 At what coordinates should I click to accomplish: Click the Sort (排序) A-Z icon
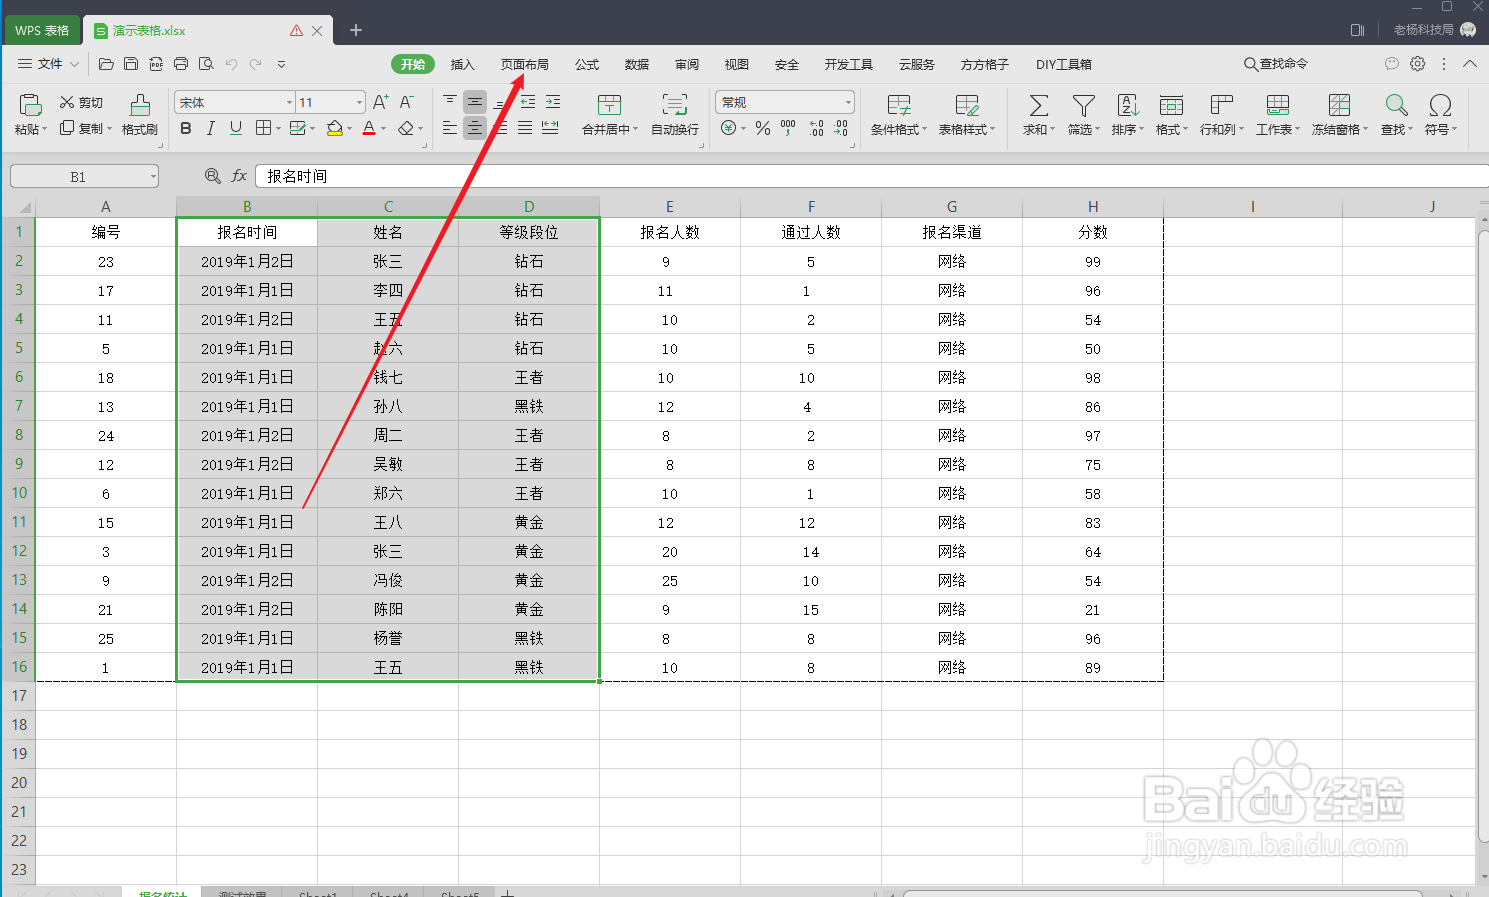click(x=1128, y=105)
